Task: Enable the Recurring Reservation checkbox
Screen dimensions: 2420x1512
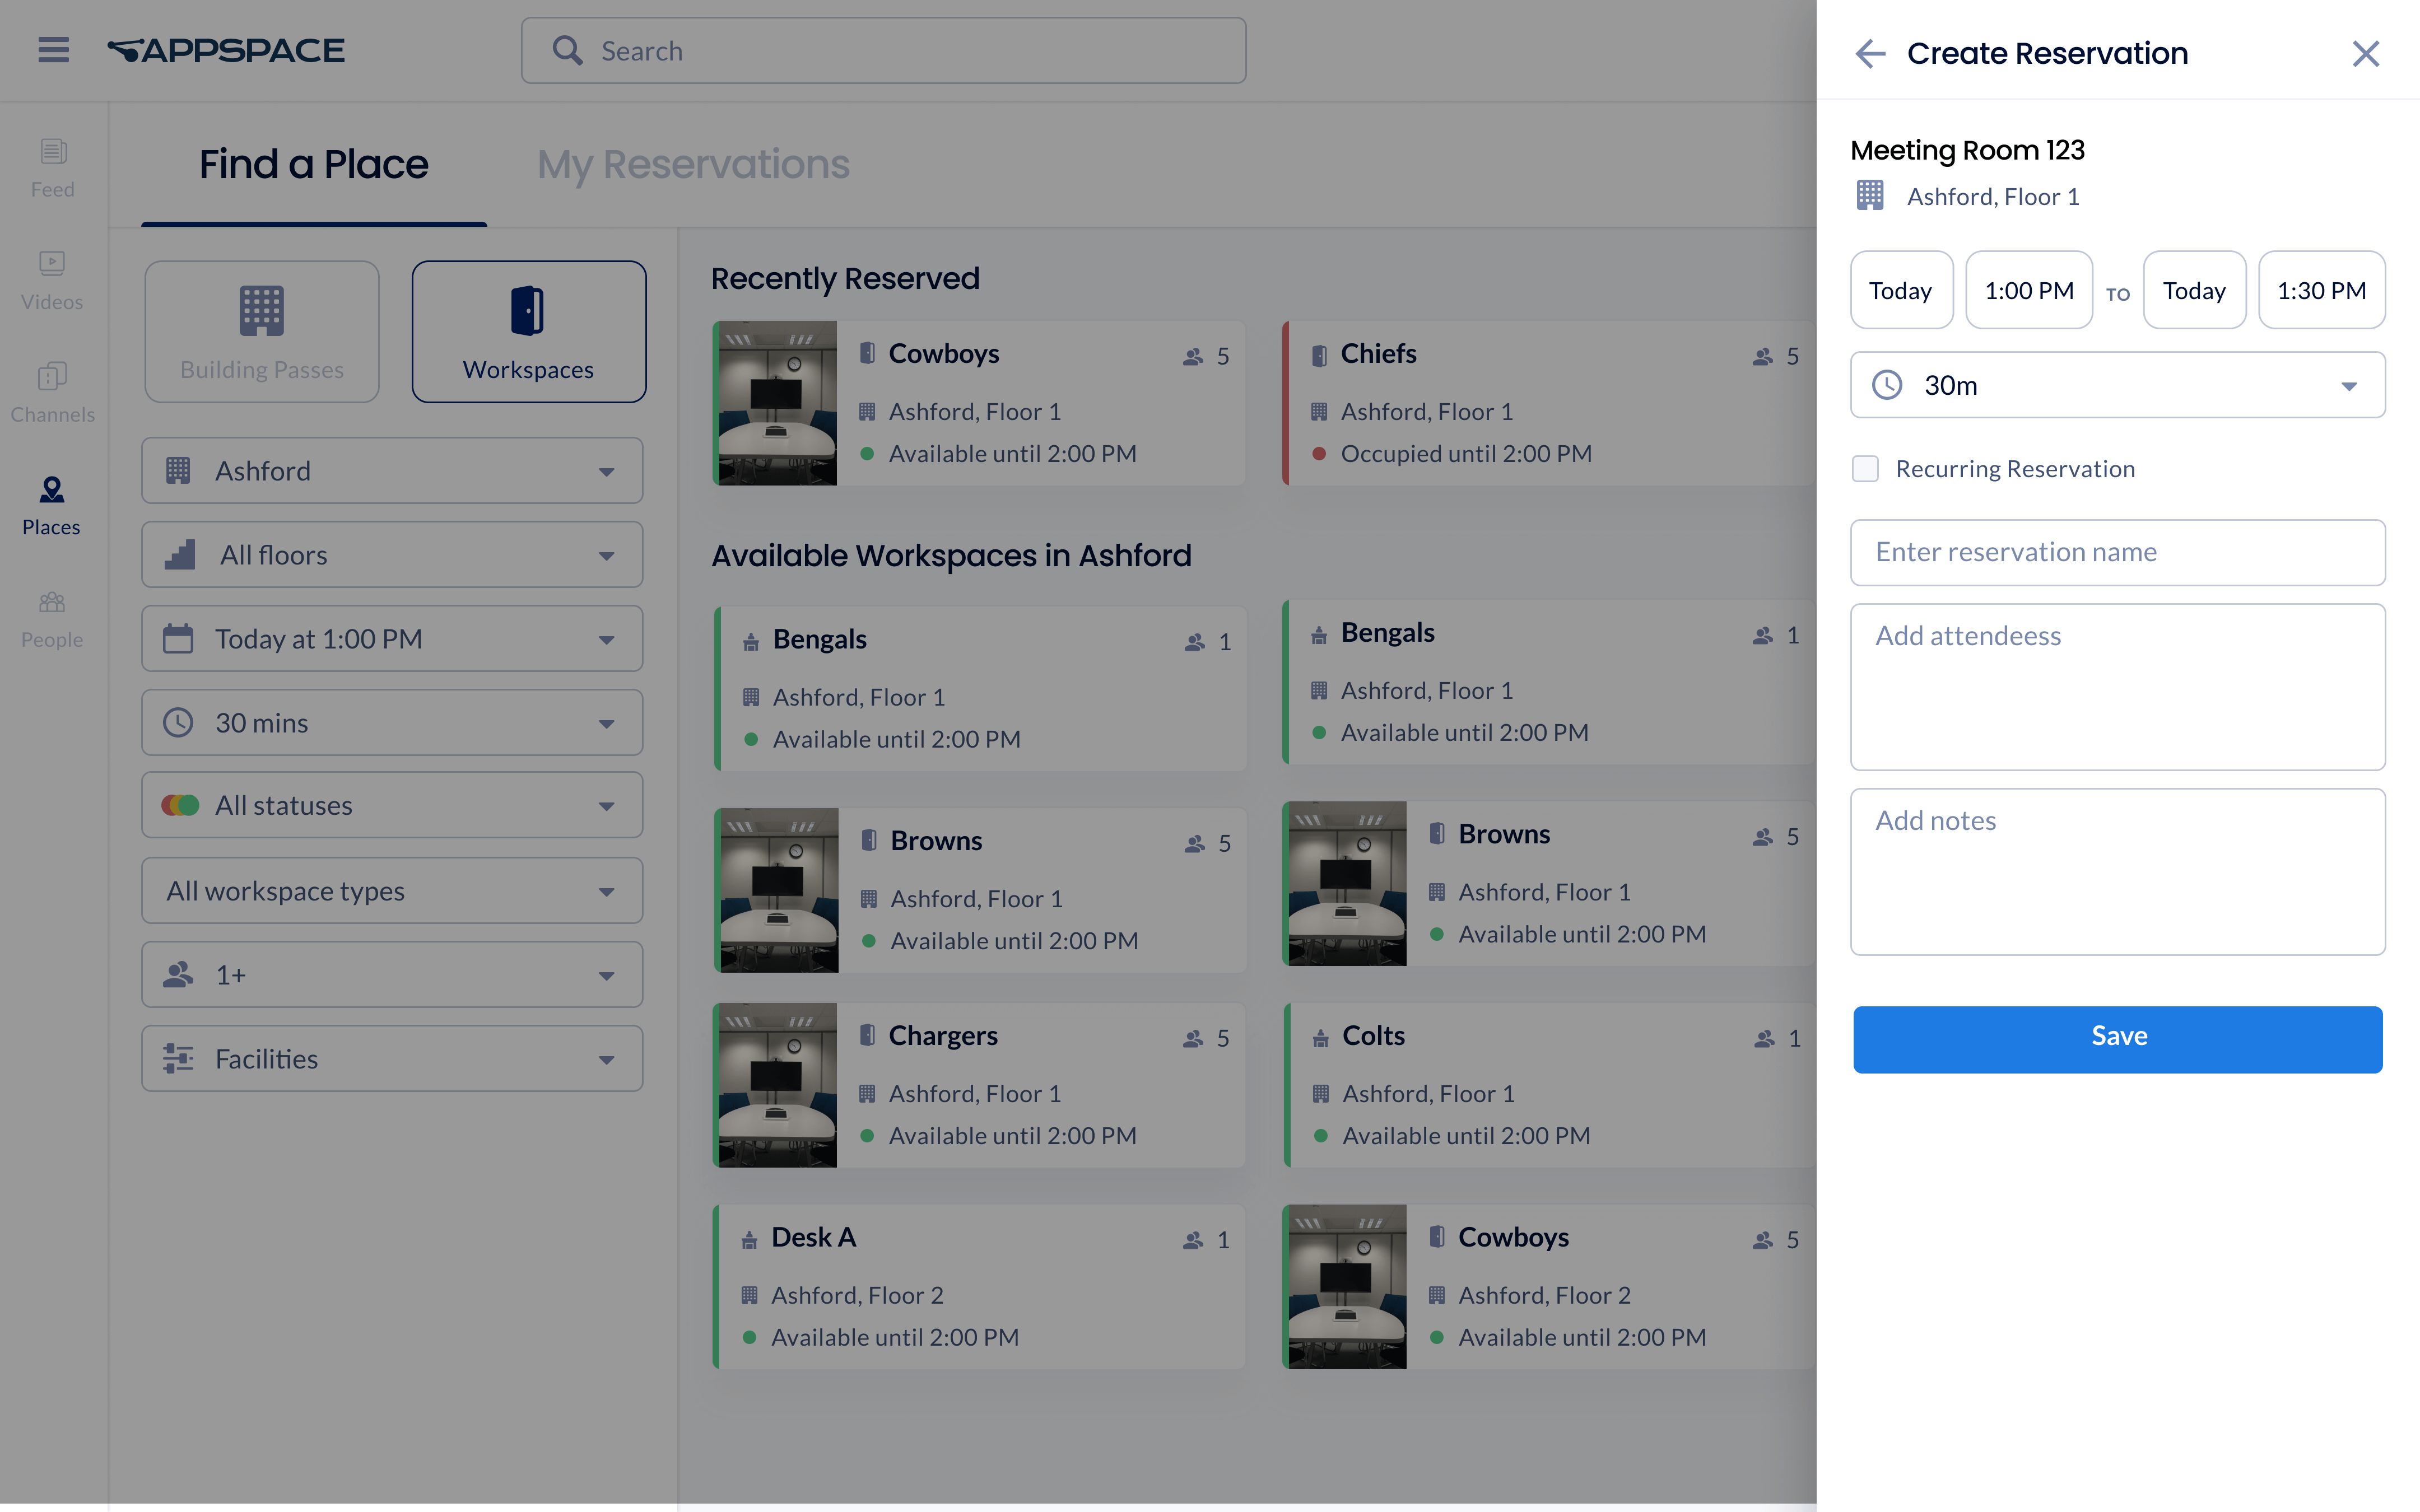Action: point(1865,469)
